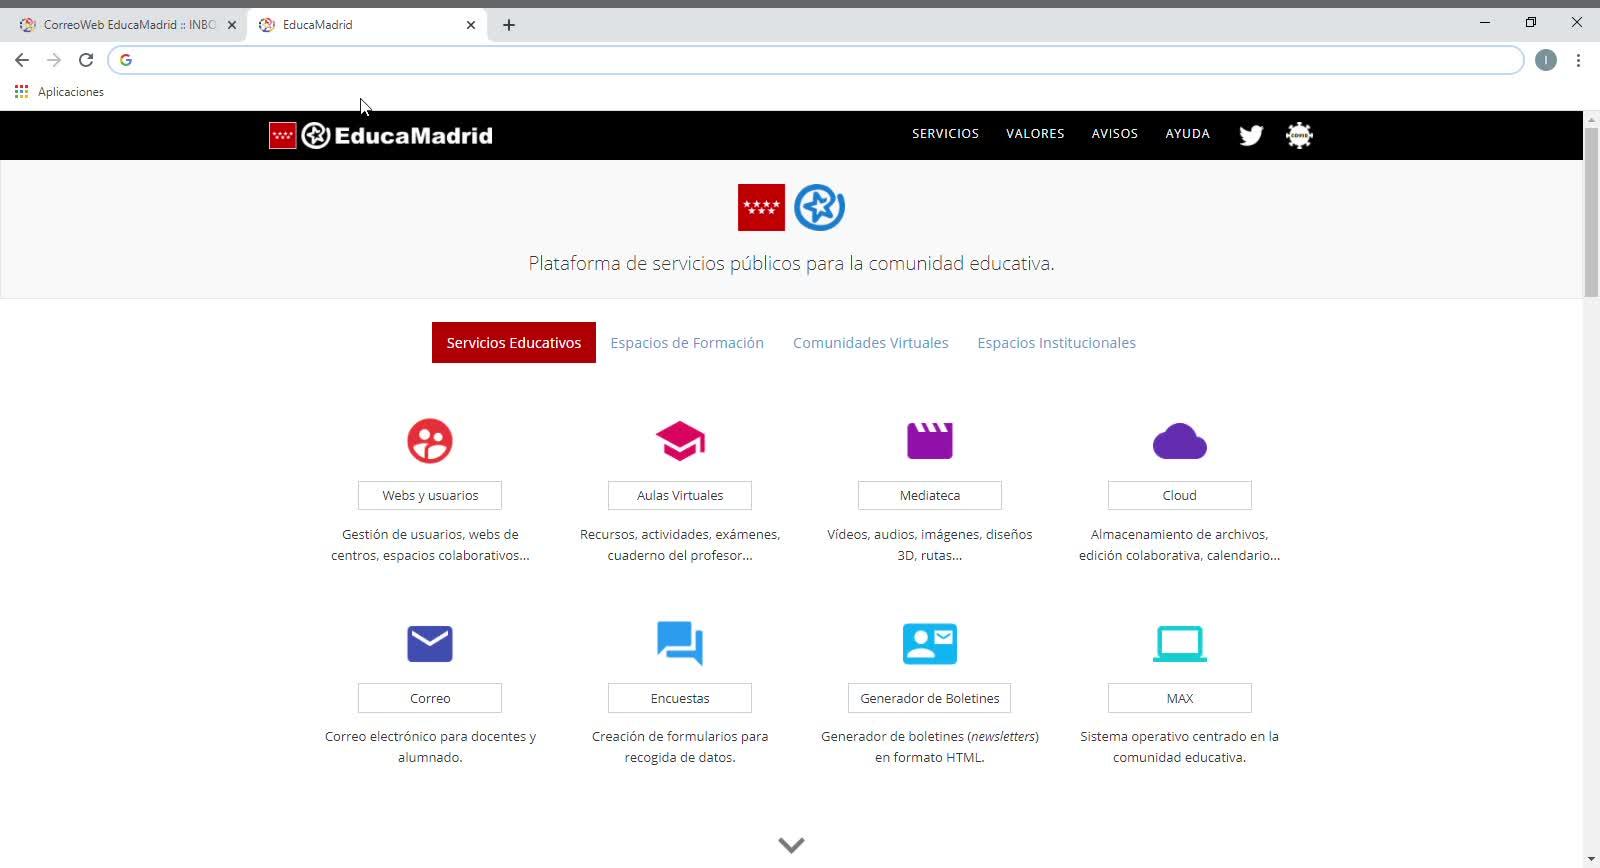Image resolution: width=1600 pixels, height=868 pixels.
Task: Open the SERVICIOS menu in header
Action: (945, 134)
